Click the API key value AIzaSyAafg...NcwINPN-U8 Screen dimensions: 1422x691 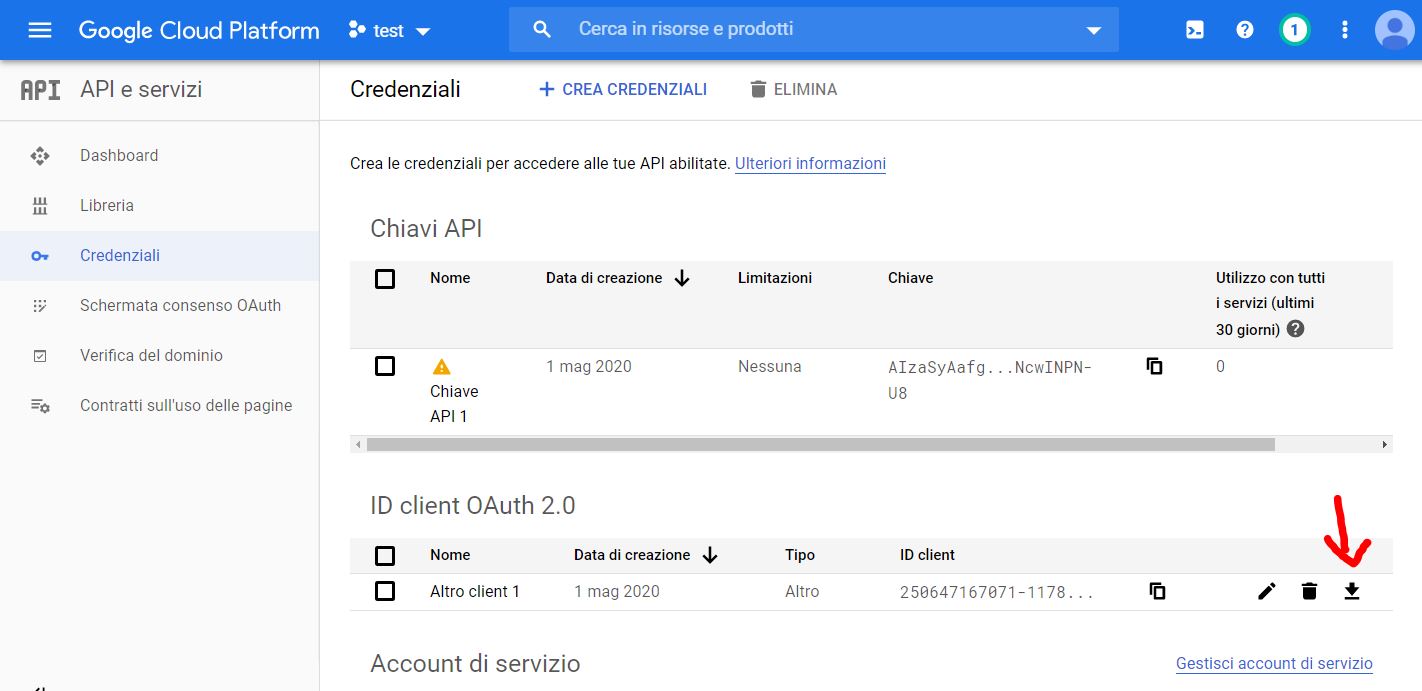[x=990, y=380]
